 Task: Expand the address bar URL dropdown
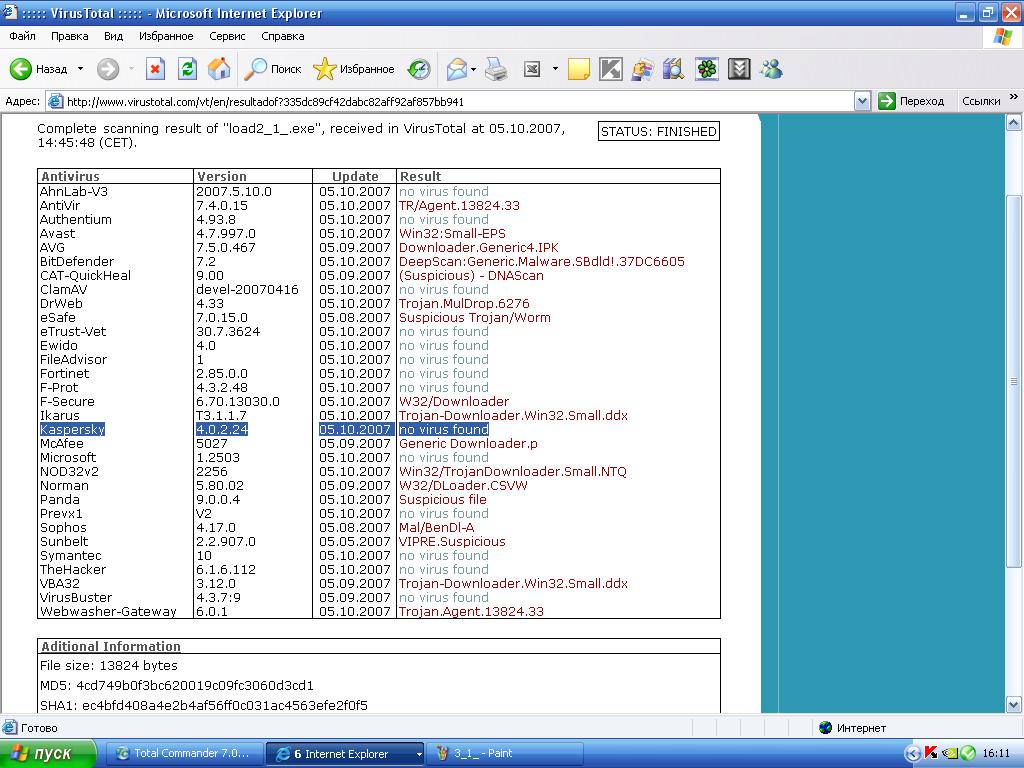[x=862, y=101]
